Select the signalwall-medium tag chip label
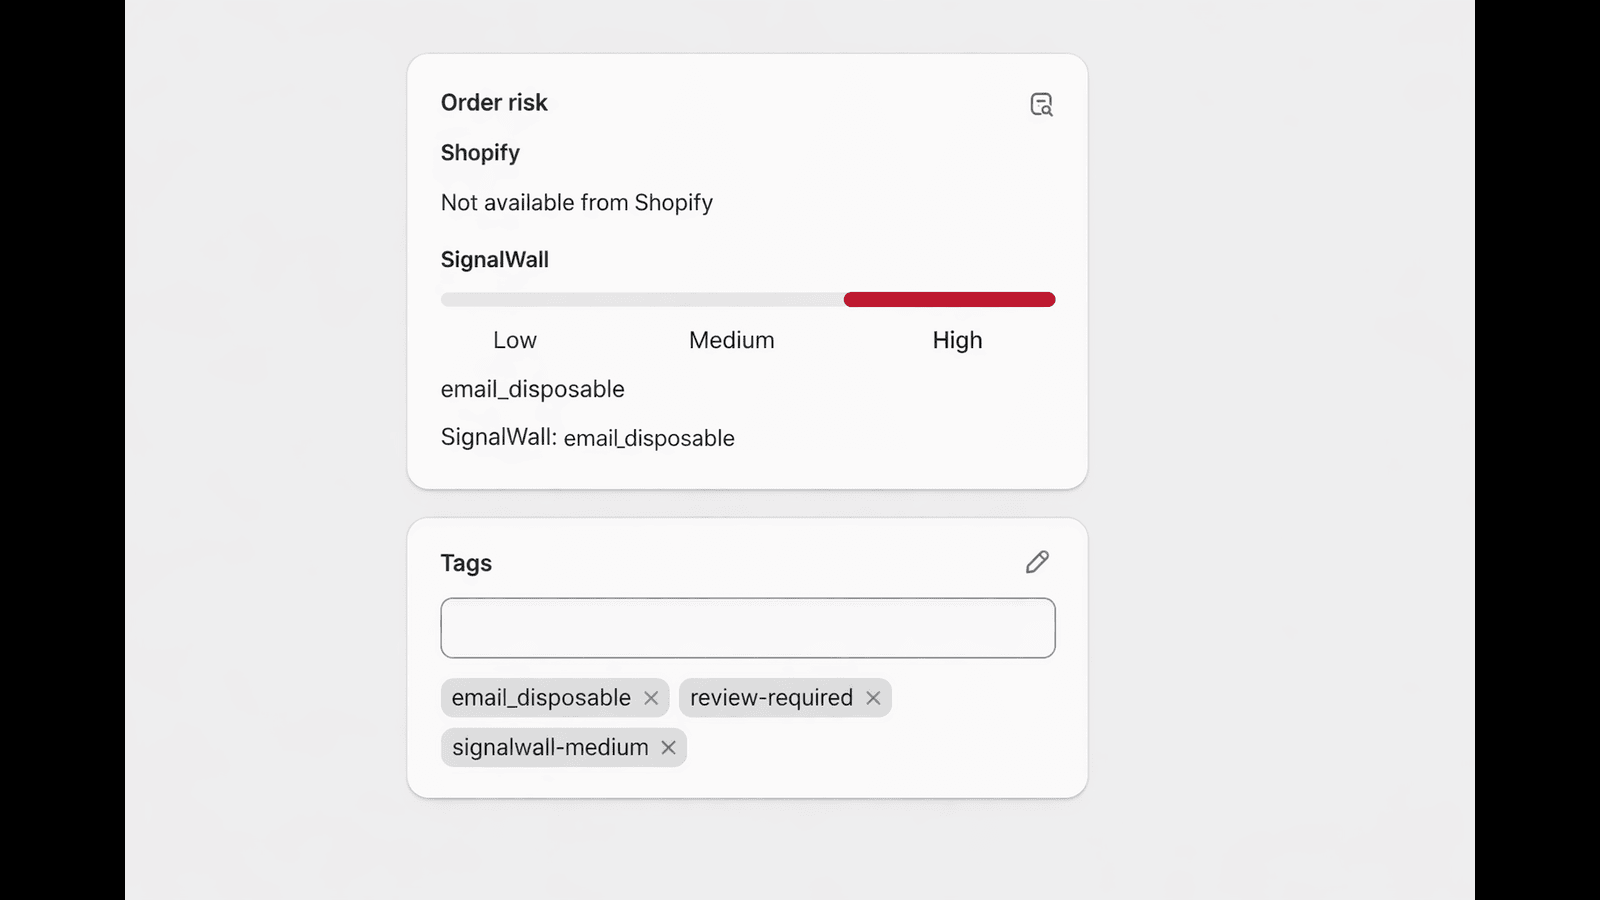The height and width of the screenshot is (900, 1600). click(x=550, y=747)
